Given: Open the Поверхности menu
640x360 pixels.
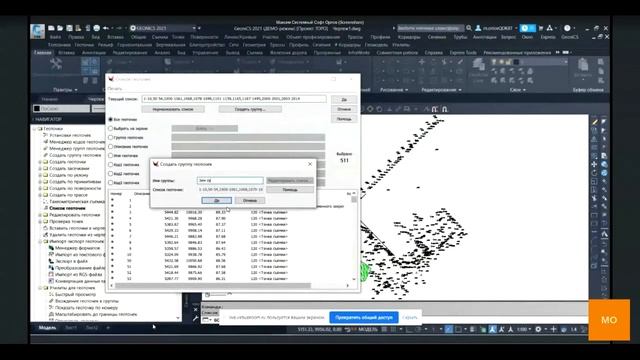Looking at the screenshot, I should point(204,37).
